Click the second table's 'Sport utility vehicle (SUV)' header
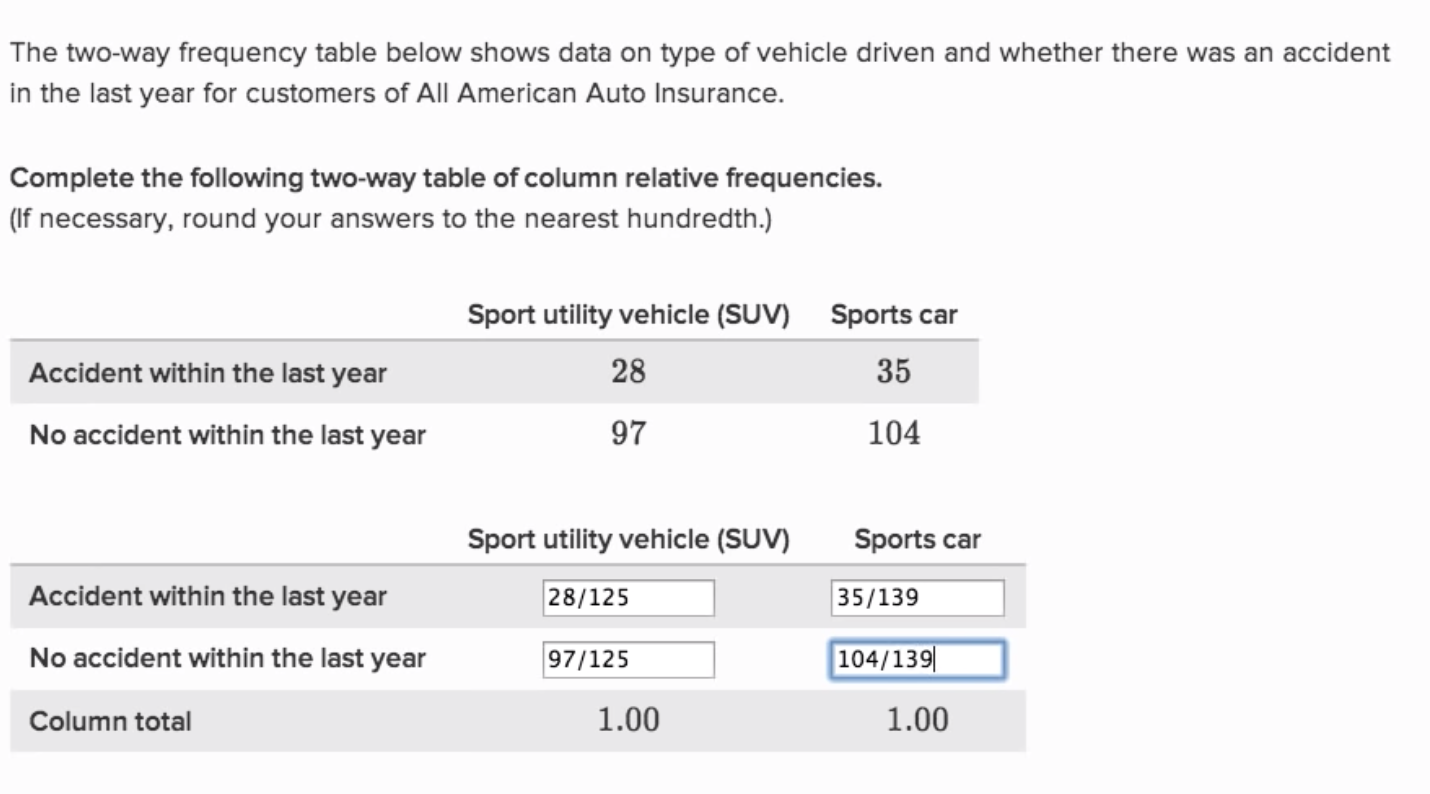 (629, 540)
